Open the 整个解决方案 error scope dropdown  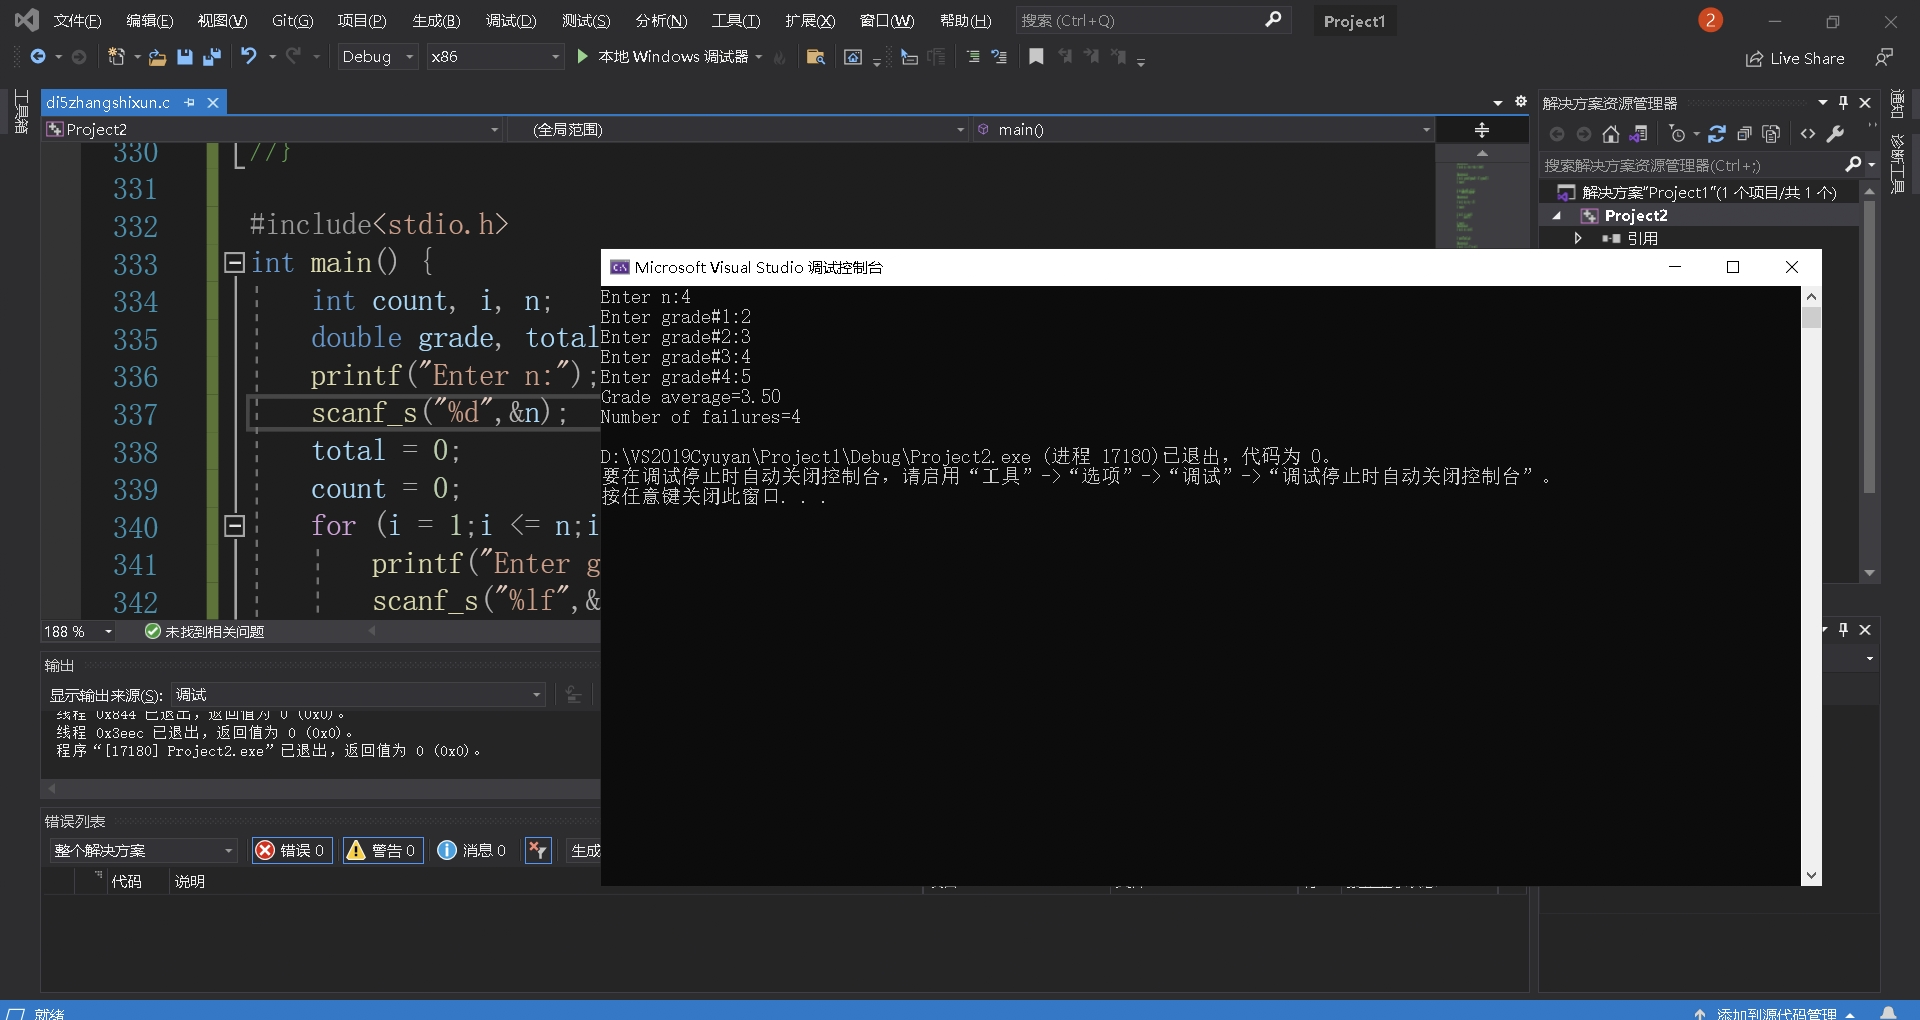(x=143, y=850)
